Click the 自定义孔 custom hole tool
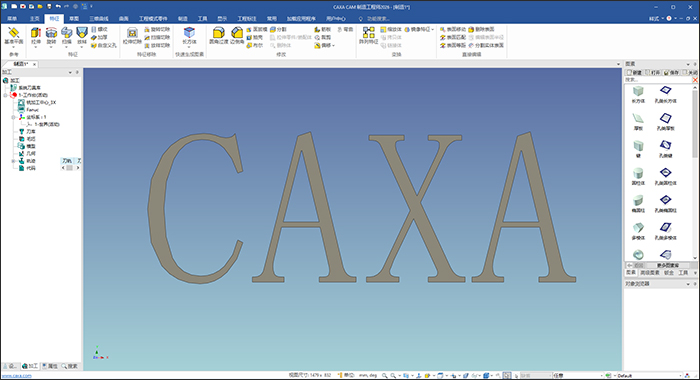700x380 pixels. (104, 46)
